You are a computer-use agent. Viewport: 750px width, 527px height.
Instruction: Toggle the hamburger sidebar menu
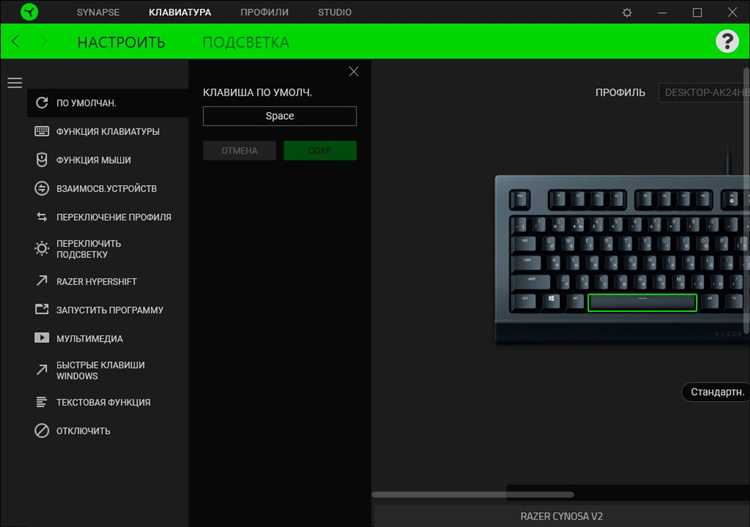(15, 82)
